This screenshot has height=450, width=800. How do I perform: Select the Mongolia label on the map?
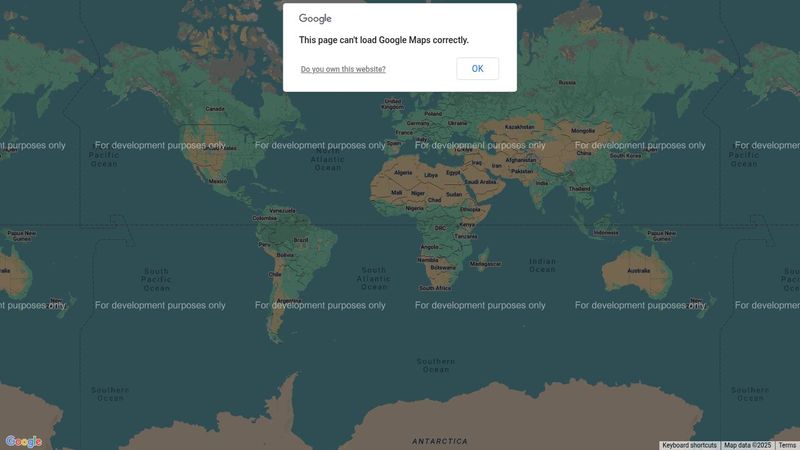pos(582,131)
